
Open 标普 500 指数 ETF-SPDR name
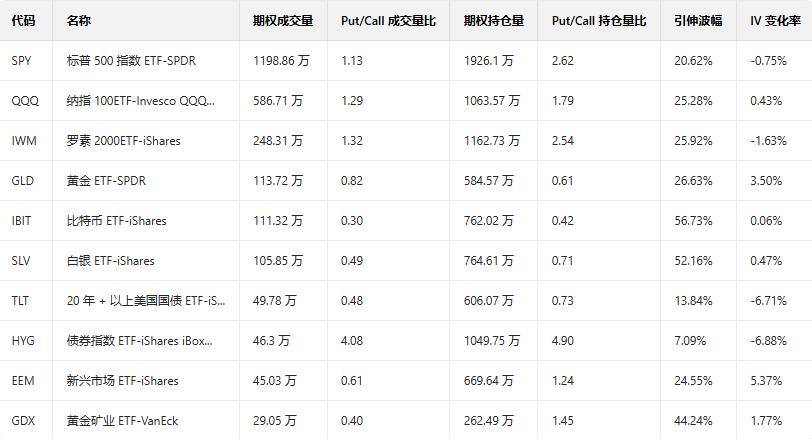tap(131, 61)
